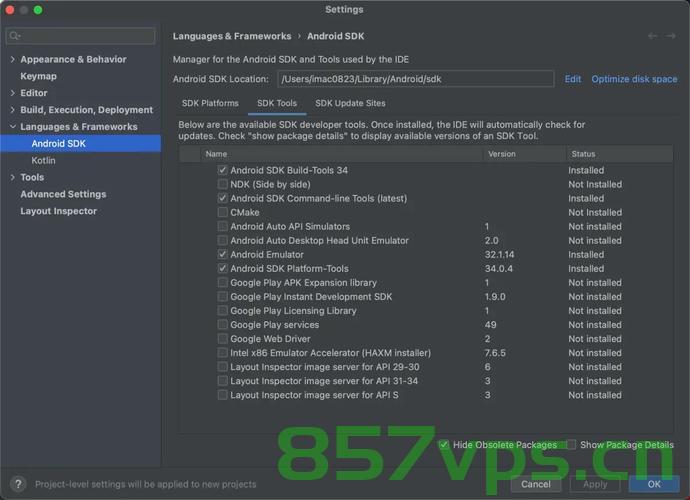Uncheck Android SDK Command-line Tools (latest)
Viewport: 690px width, 500px height.
223,198
